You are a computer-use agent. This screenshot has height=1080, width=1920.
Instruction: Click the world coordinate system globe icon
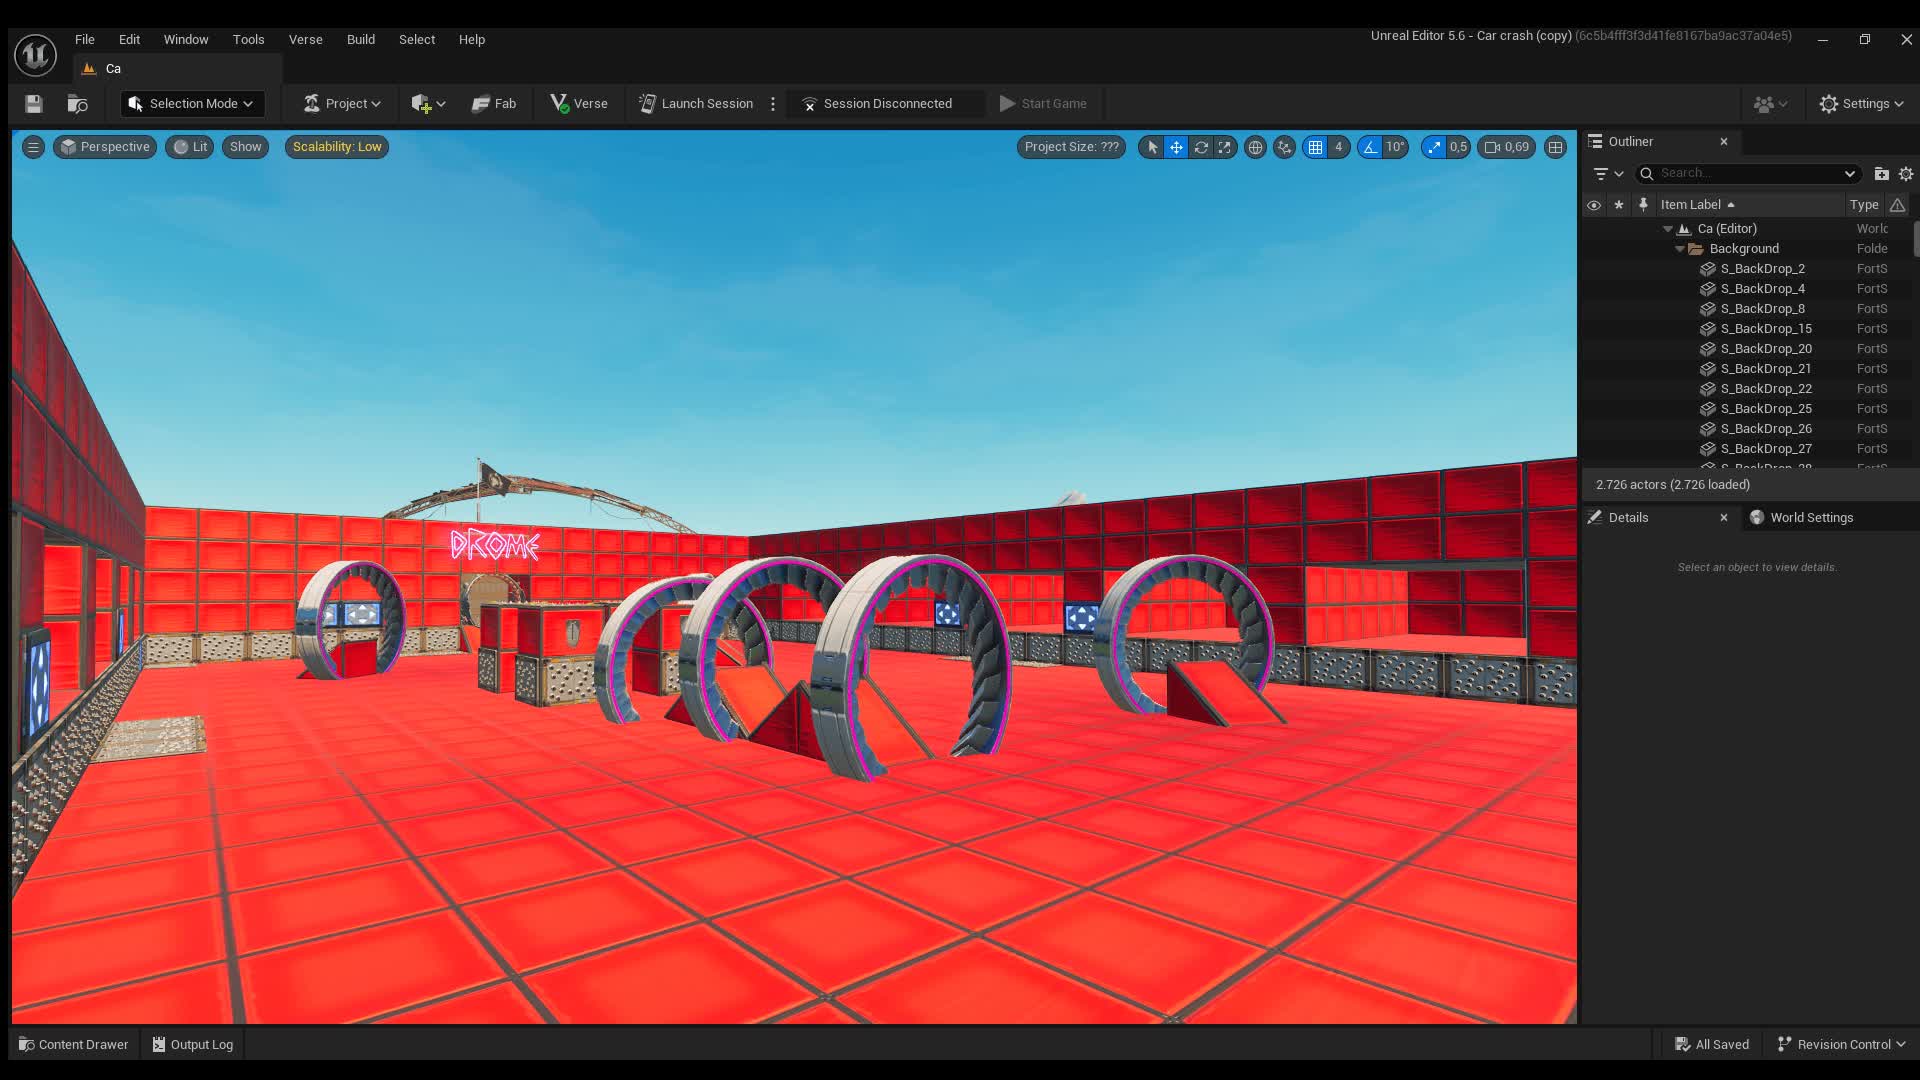coord(1255,147)
